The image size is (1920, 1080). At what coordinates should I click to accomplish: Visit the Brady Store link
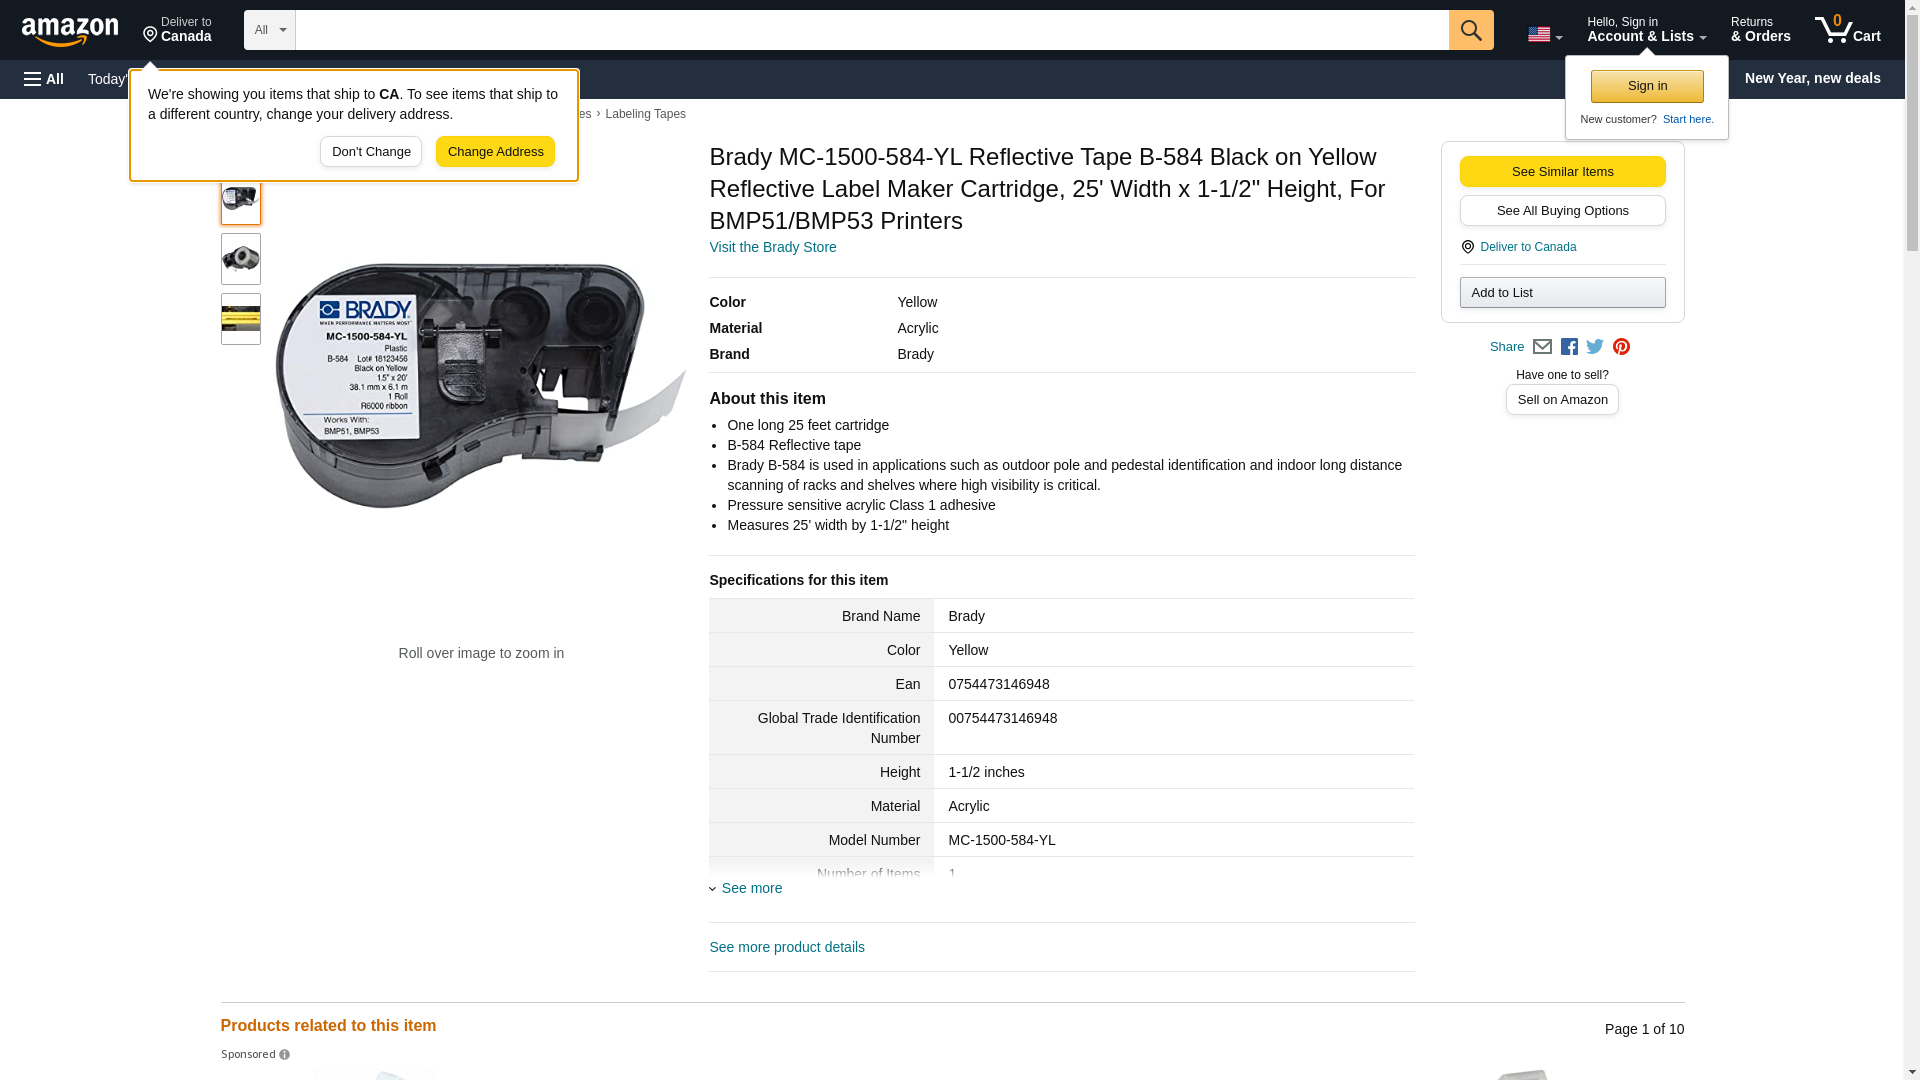pyautogui.click(x=772, y=247)
